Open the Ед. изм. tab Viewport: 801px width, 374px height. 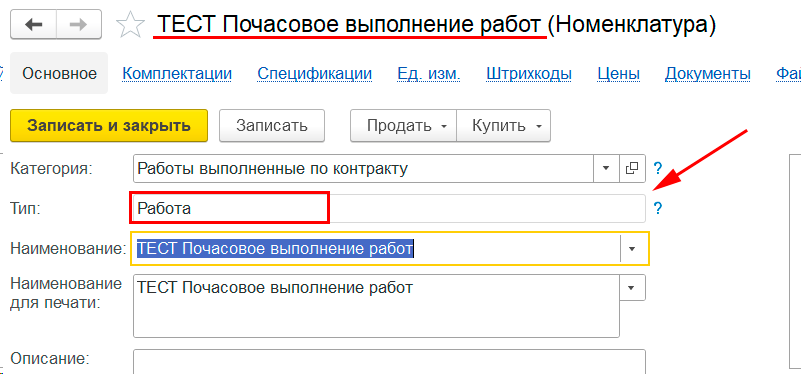coord(429,74)
